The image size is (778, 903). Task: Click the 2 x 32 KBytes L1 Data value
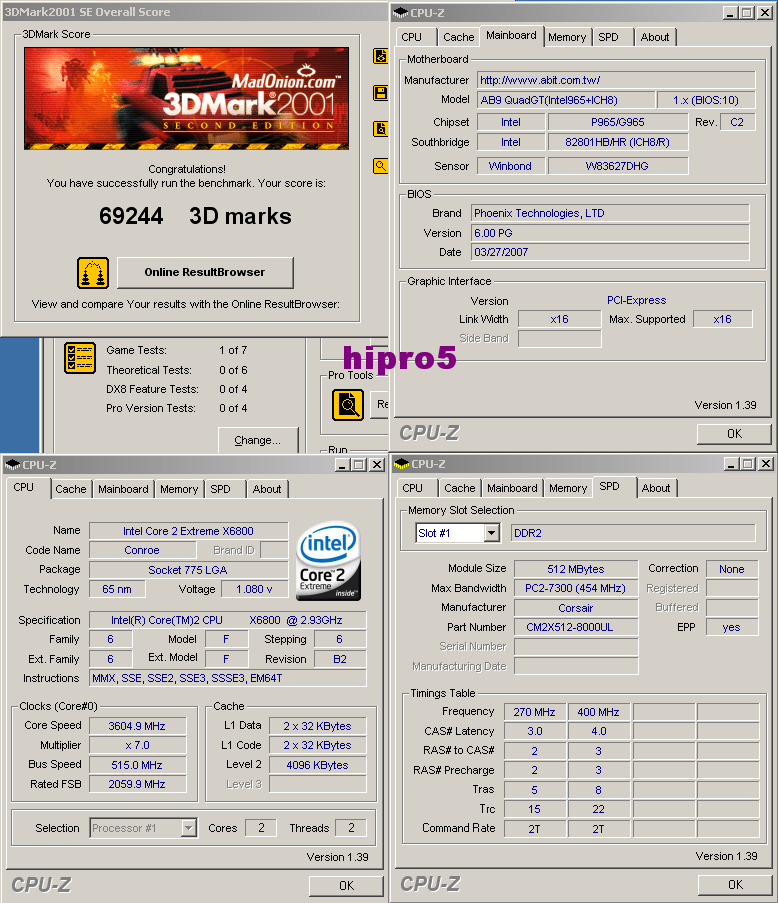click(x=317, y=726)
